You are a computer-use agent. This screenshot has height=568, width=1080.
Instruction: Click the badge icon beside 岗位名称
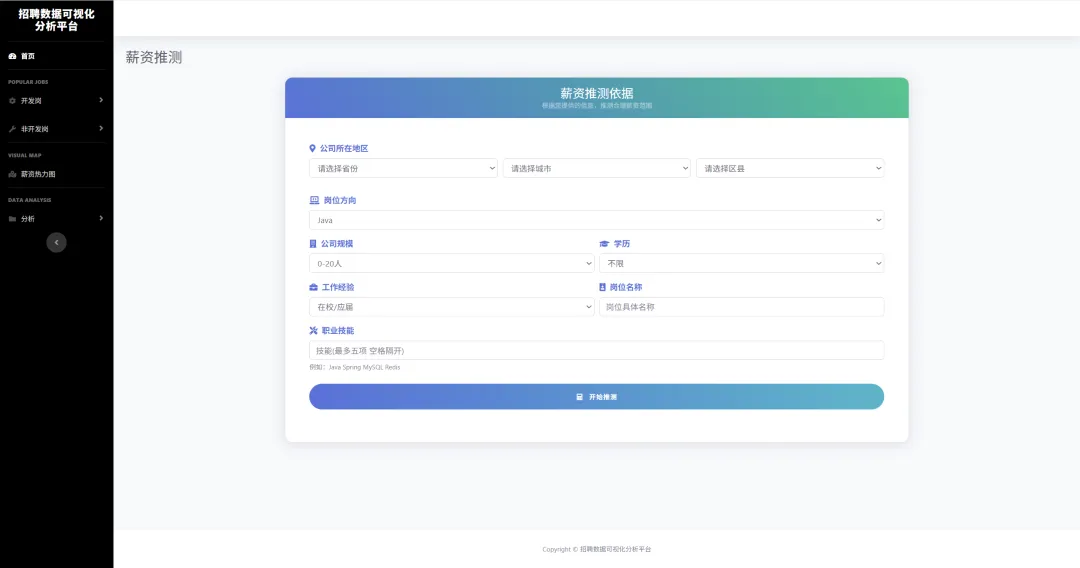[x=602, y=287]
